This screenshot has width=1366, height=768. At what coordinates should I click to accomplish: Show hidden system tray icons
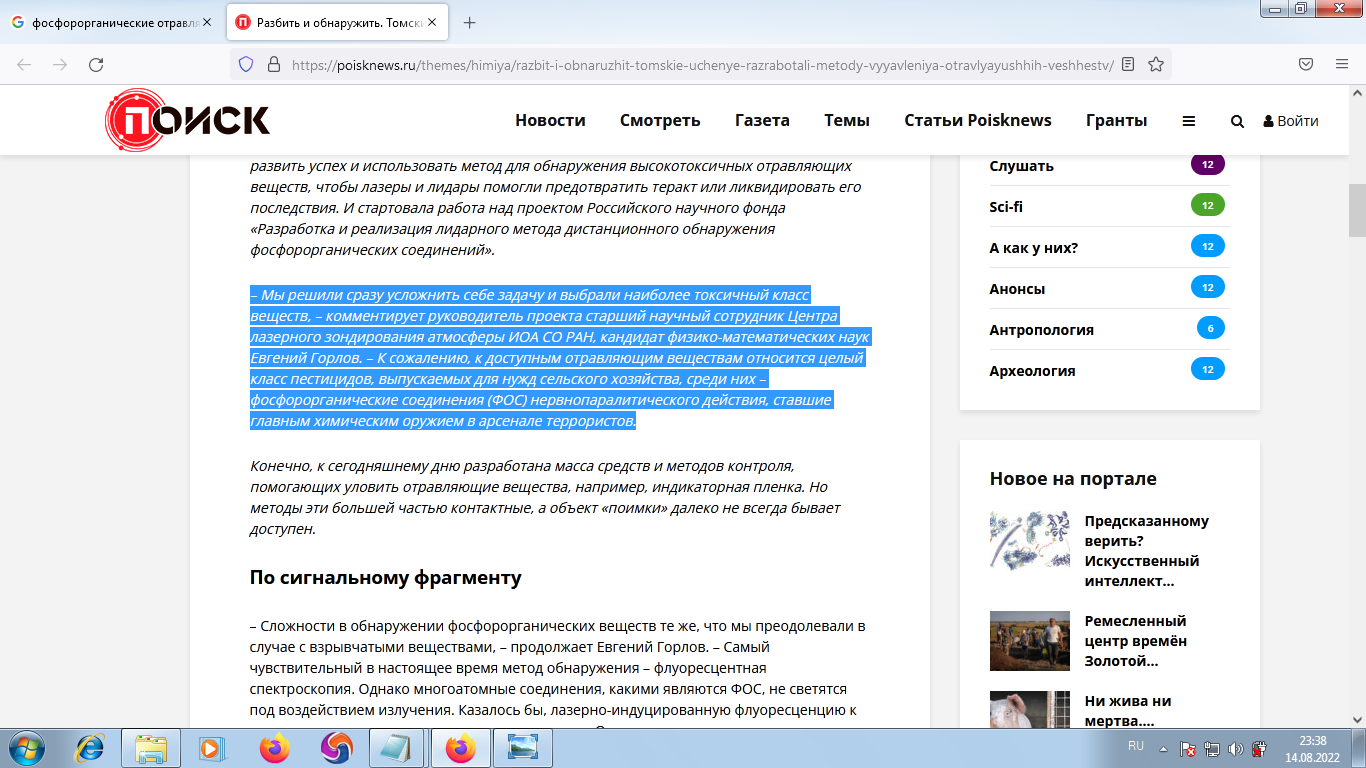[1162, 747]
